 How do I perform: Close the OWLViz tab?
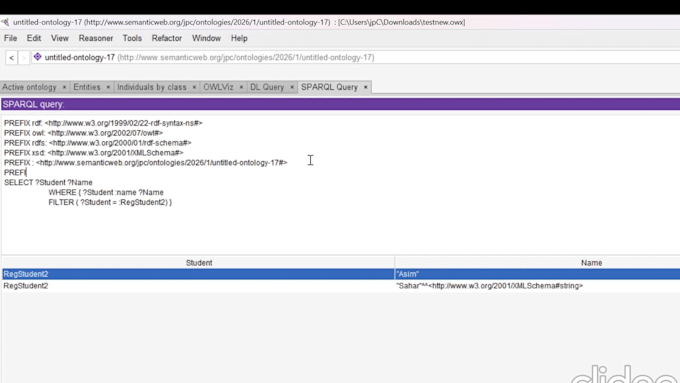[x=241, y=87]
